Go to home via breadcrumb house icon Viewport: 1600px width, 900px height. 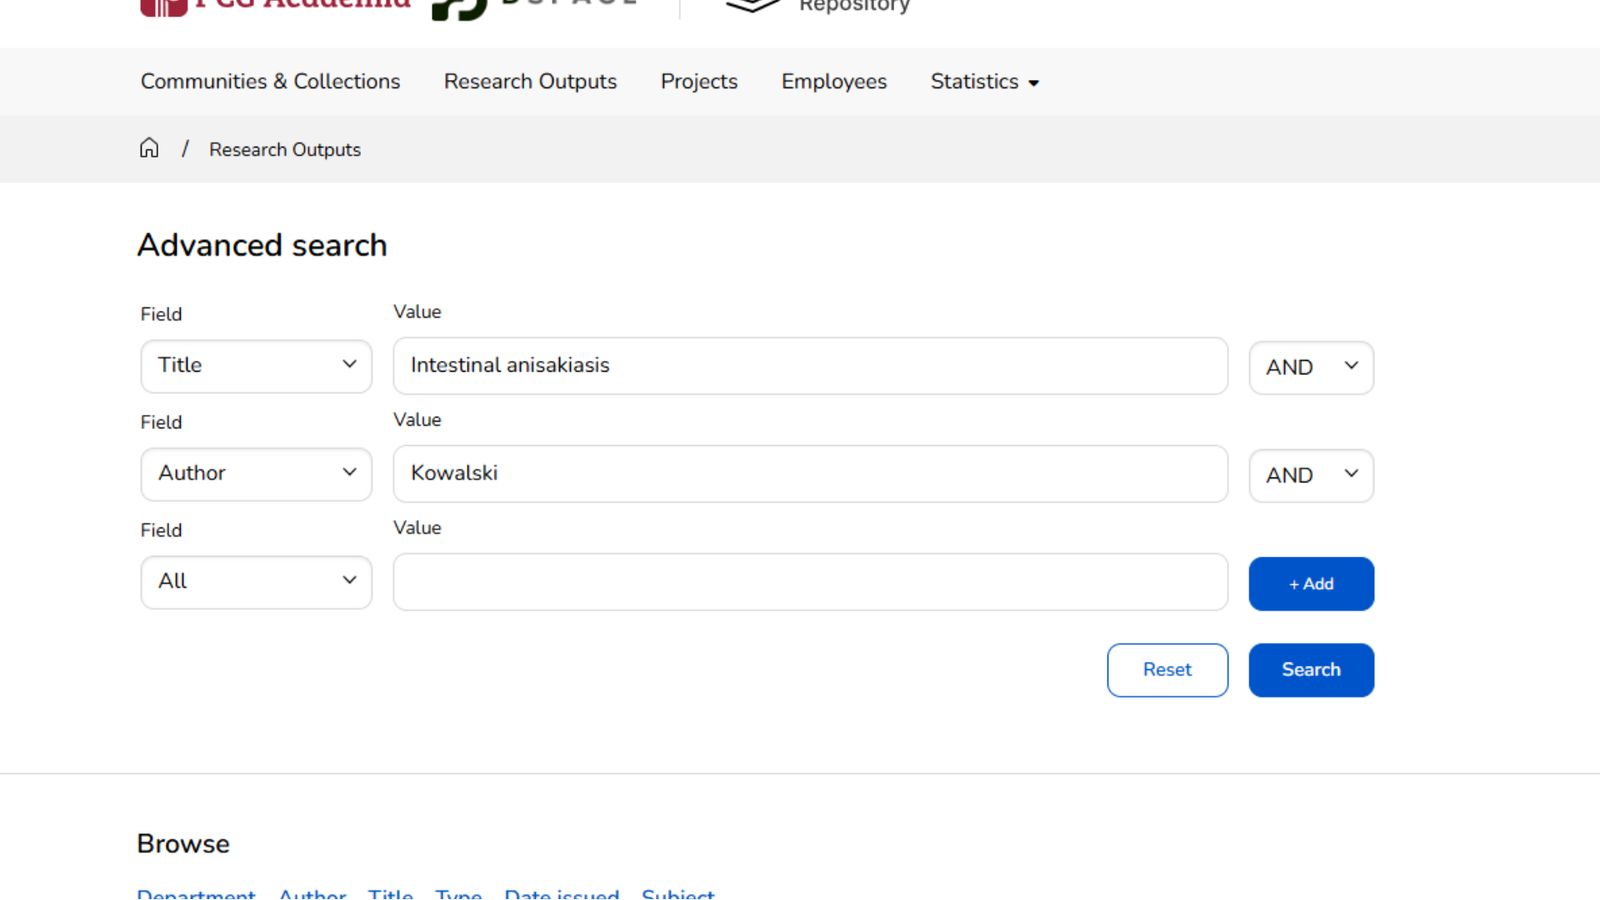[x=149, y=149]
